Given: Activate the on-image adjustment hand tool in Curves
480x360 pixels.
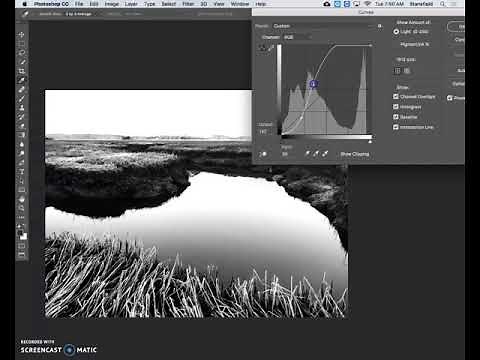Looking at the screenshot, I should pos(263,154).
